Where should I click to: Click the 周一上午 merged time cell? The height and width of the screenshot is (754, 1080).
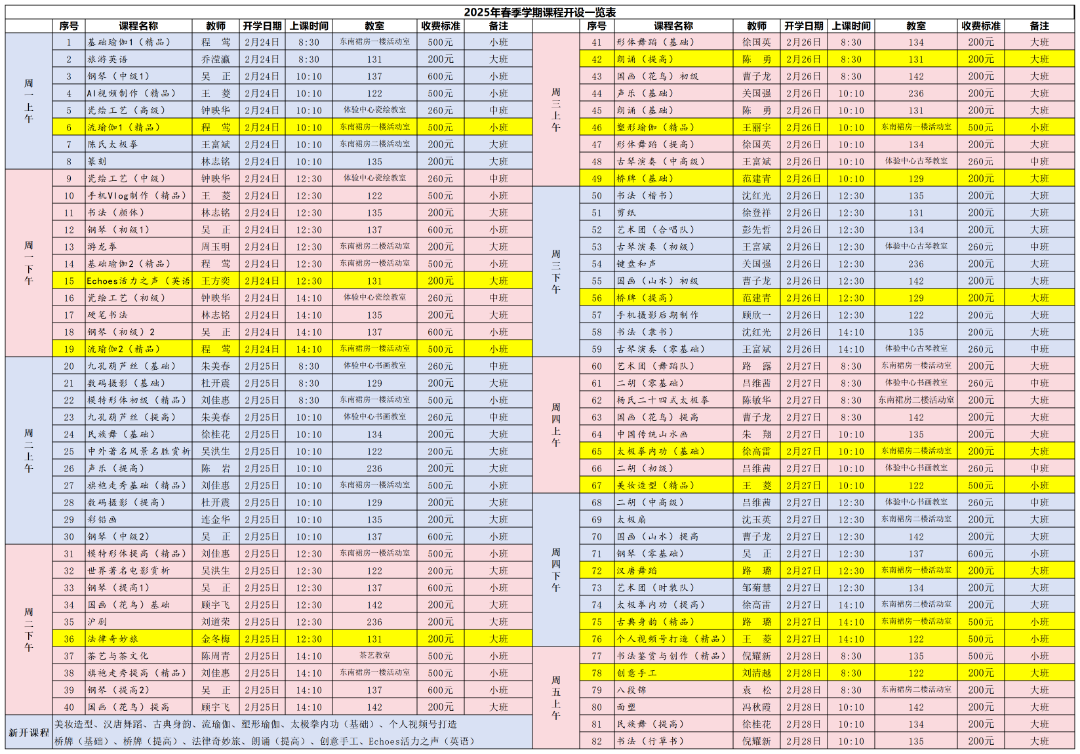(x=29, y=101)
